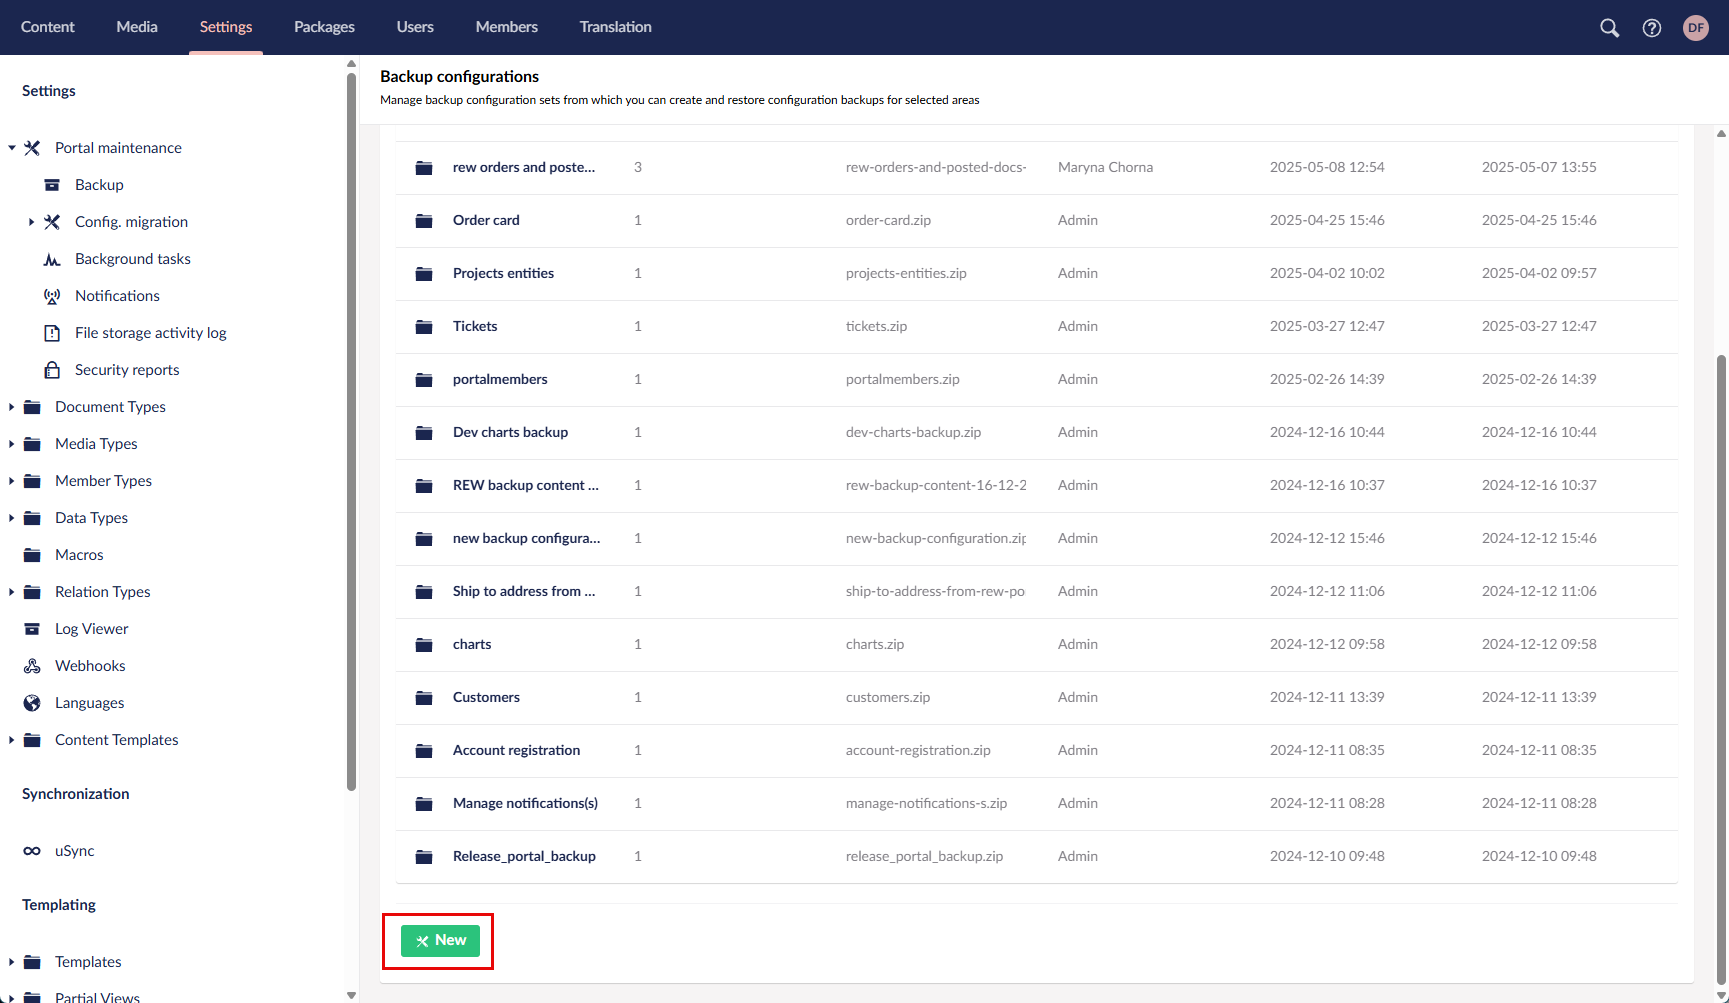Switch to the Translation tab

(x=615, y=27)
